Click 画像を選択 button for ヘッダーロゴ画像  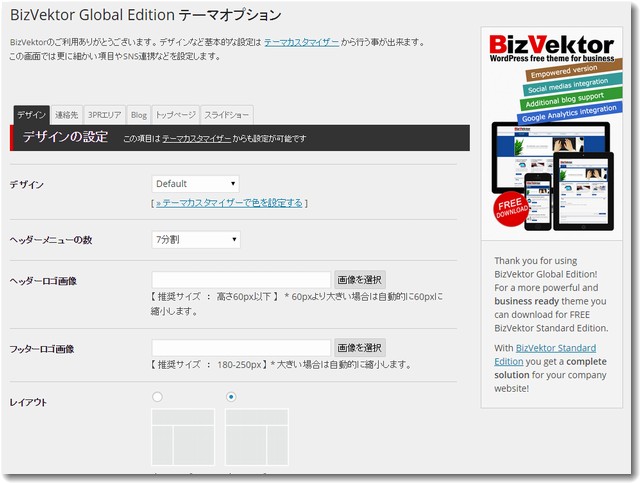[360, 280]
